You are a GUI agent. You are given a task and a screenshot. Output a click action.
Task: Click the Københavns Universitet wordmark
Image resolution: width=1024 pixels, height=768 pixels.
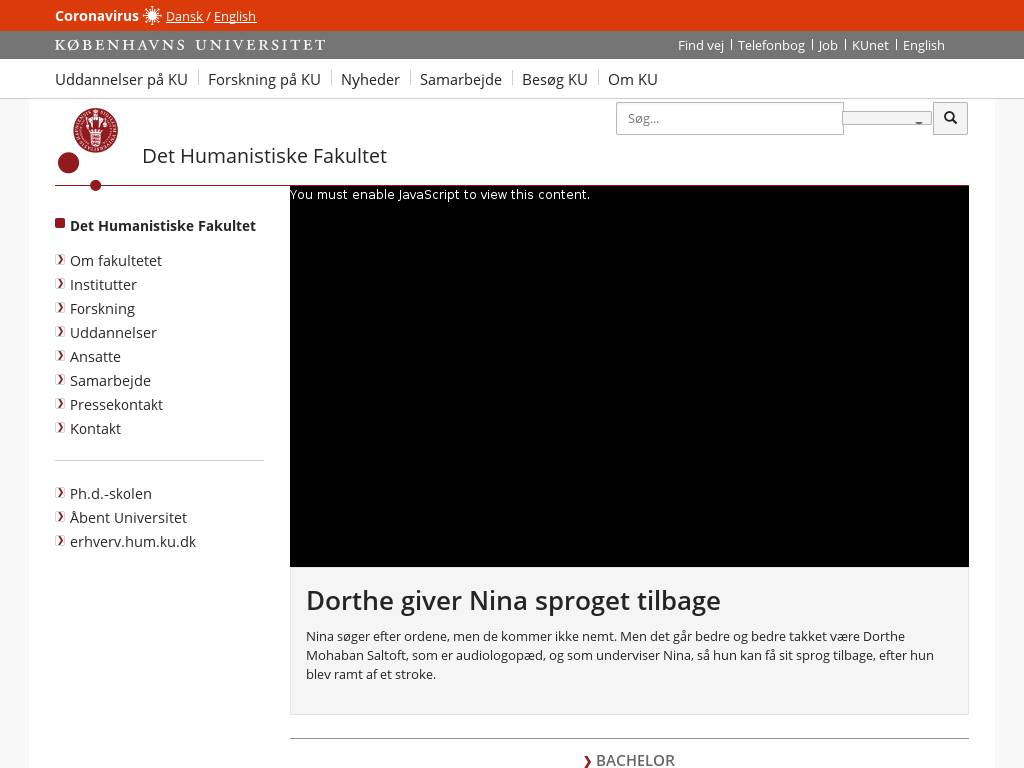point(190,45)
